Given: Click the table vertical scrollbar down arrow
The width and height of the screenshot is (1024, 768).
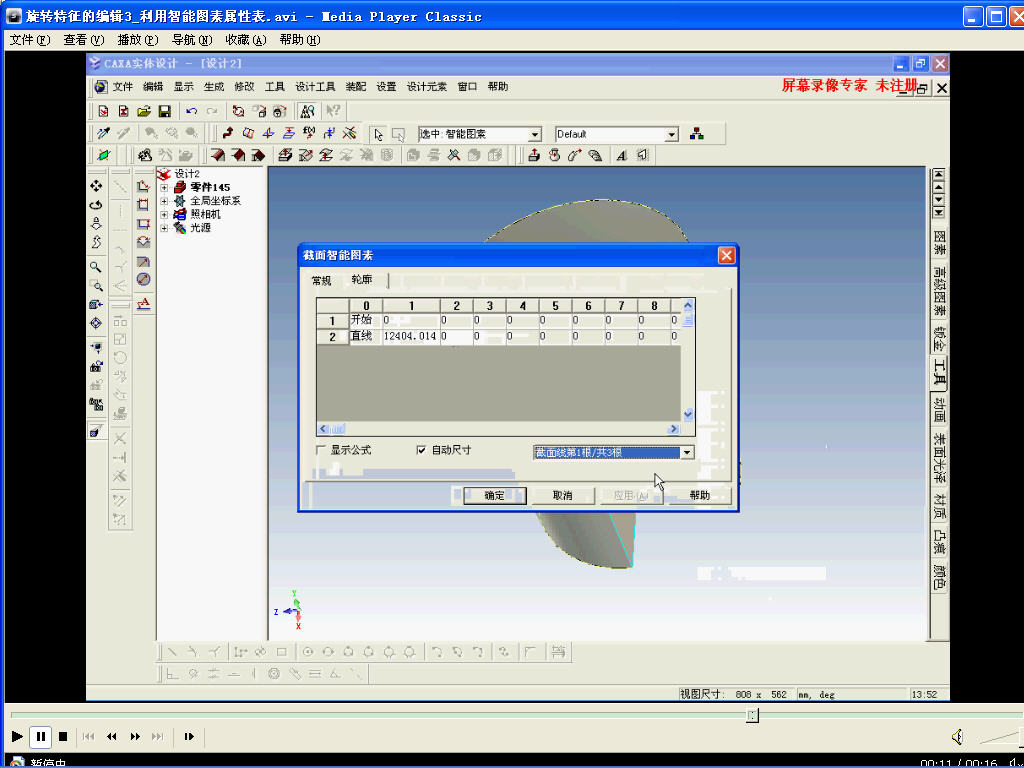Looking at the screenshot, I should pos(688,415).
